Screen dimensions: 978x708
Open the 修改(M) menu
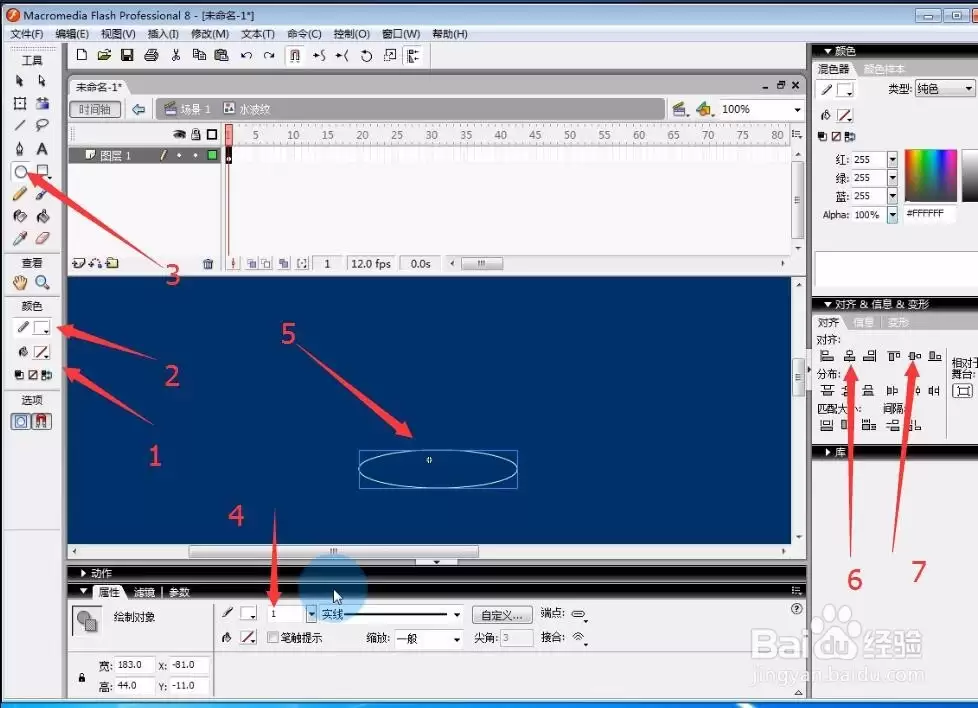click(x=210, y=34)
